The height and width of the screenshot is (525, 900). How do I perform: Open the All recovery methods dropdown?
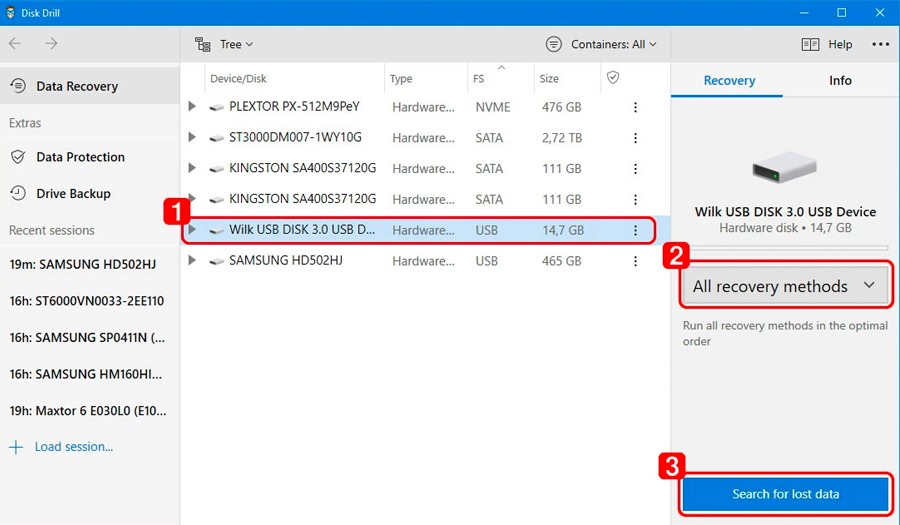click(x=784, y=286)
